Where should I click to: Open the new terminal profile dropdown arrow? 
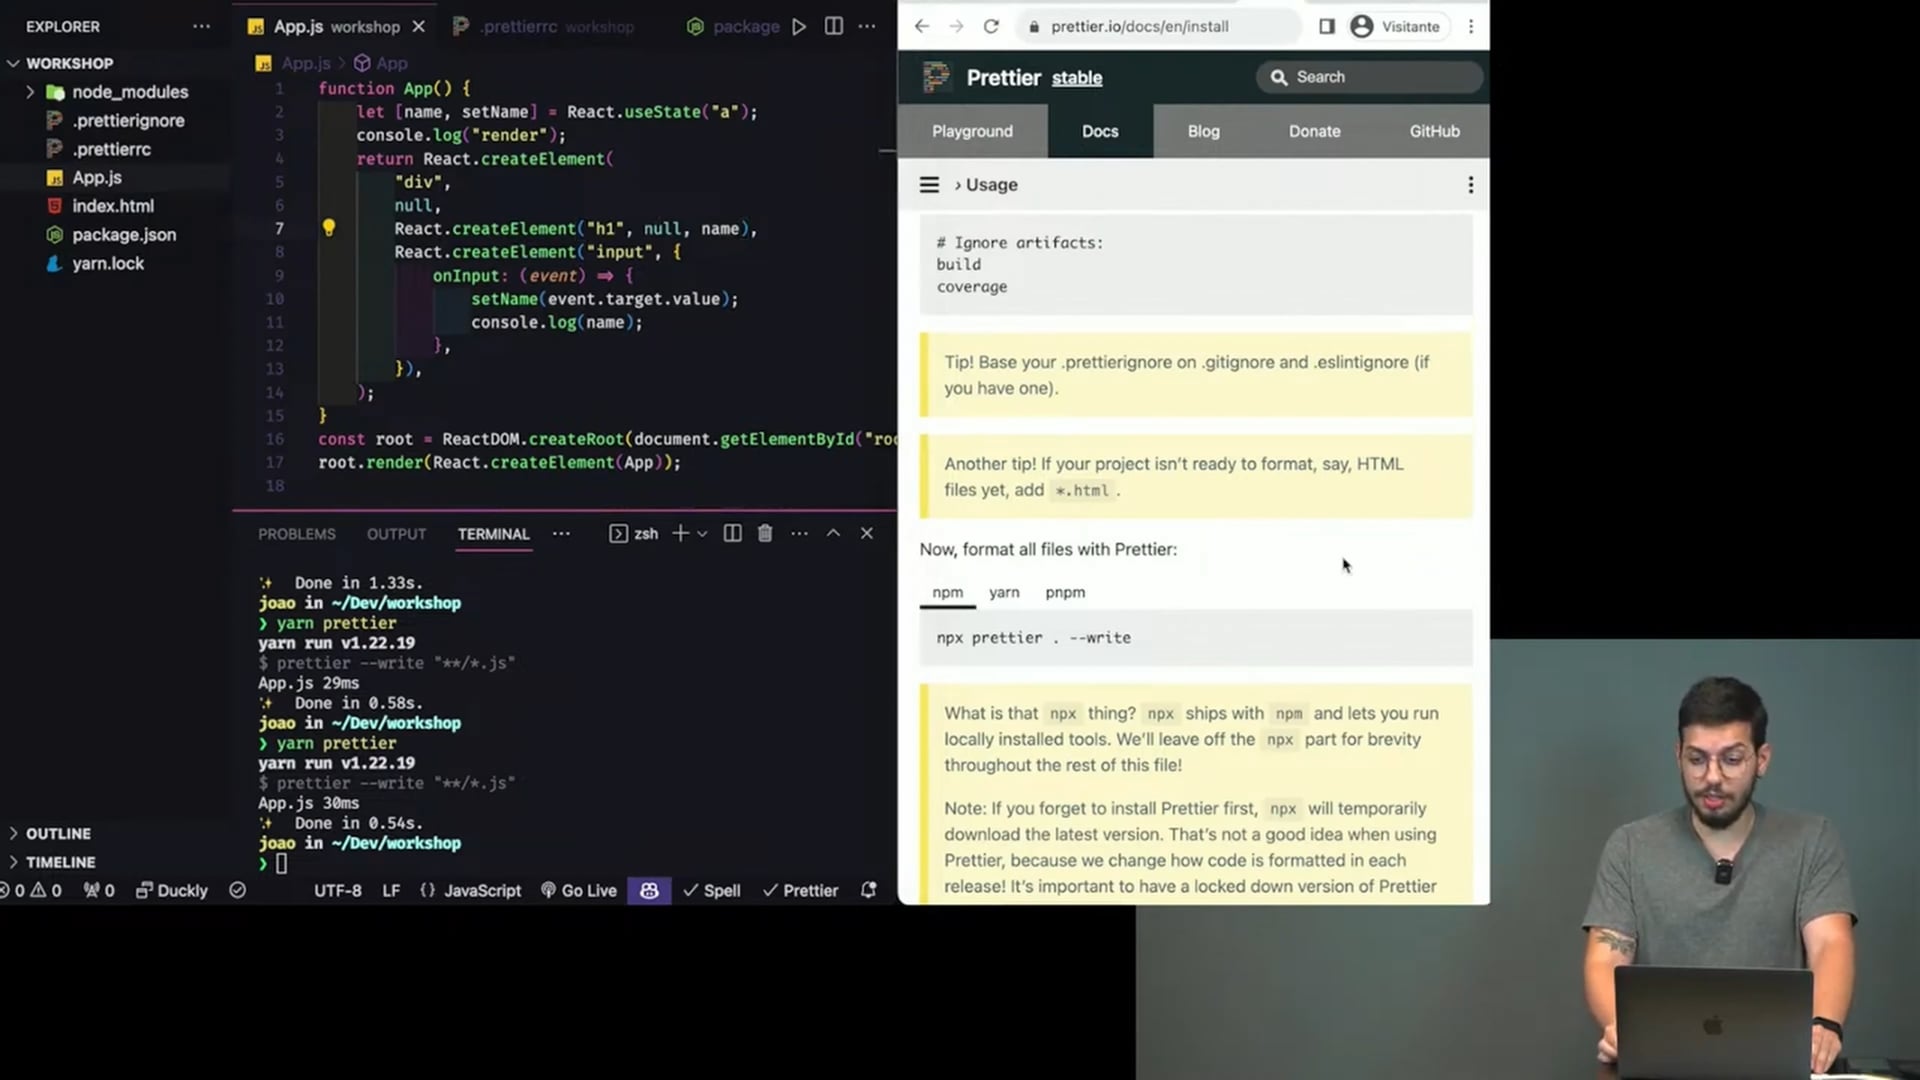702,534
